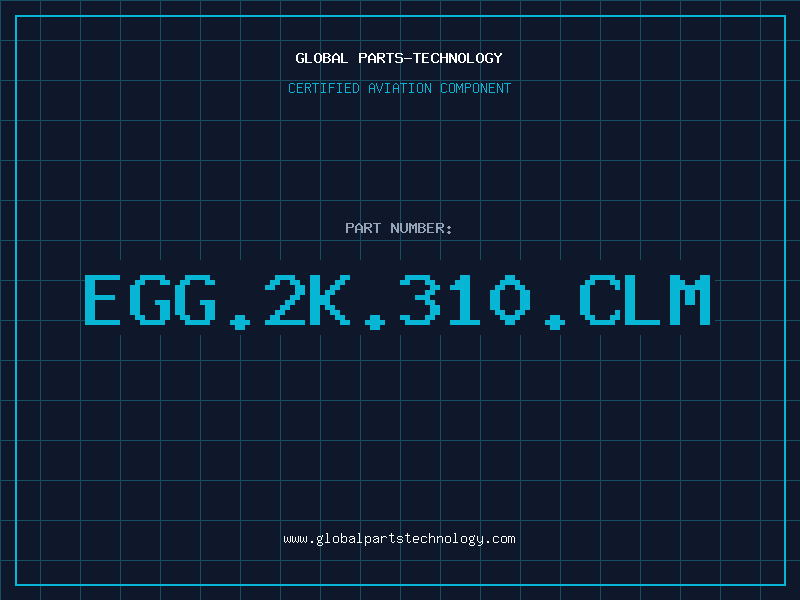Click the word AVIATION in the subtitle
Image resolution: width=800 pixels, height=600 pixels.
(x=400, y=88)
